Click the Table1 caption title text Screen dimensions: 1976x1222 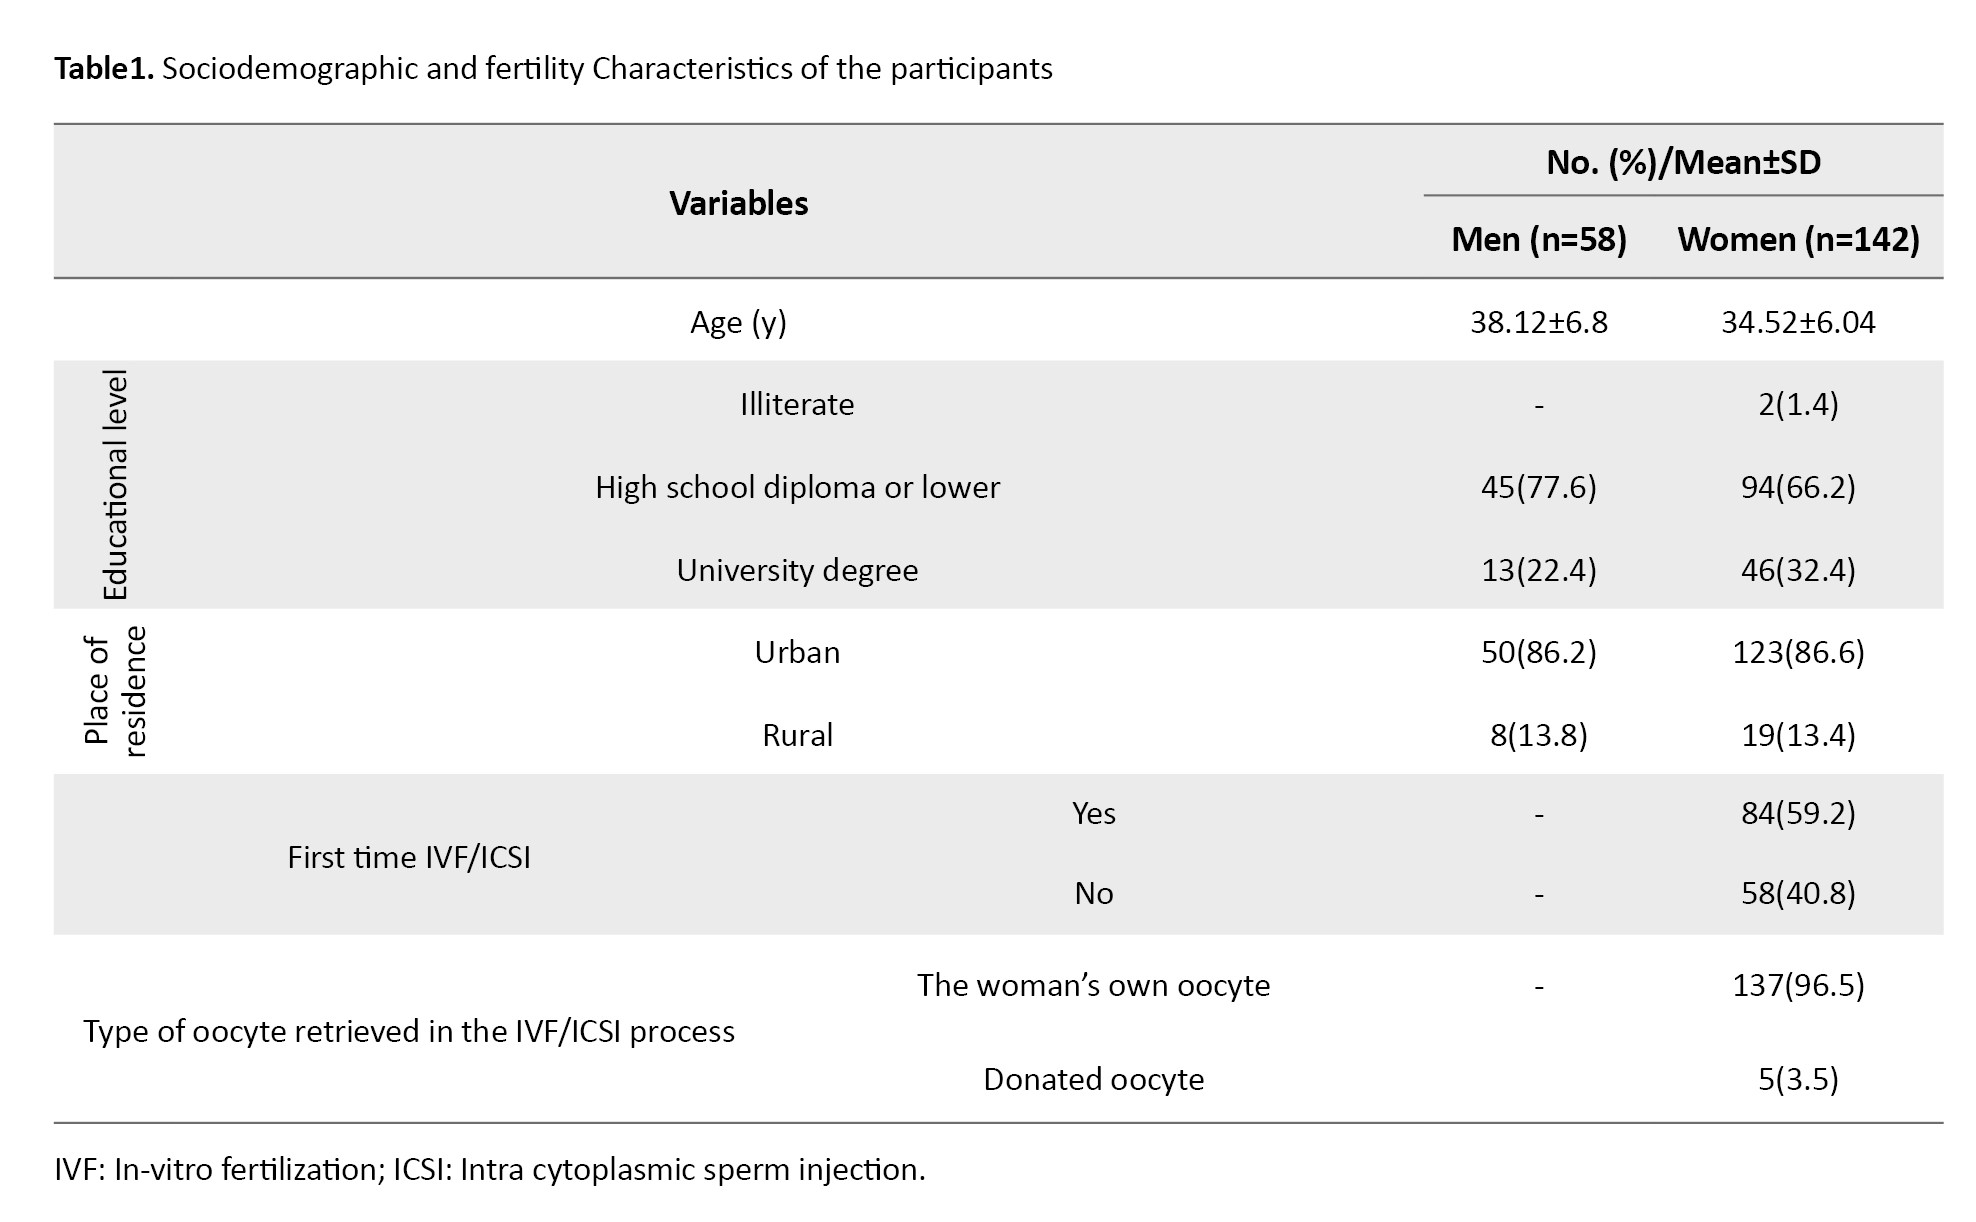click(553, 69)
